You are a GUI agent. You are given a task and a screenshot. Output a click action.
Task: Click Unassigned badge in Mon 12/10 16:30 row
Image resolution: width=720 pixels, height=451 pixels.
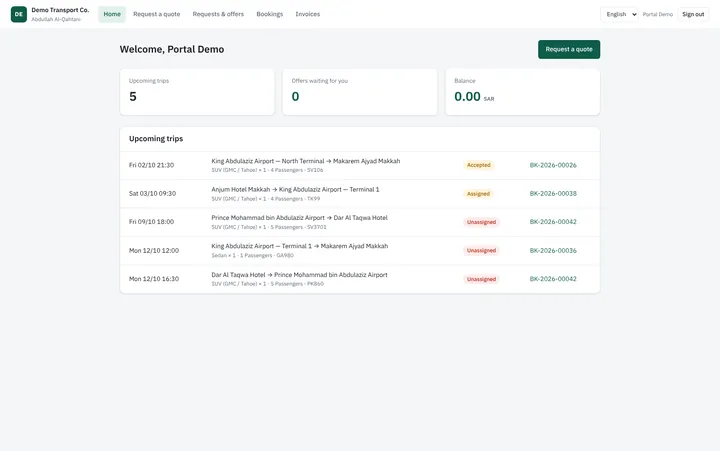pyautogui.click(x=481, y=279)
